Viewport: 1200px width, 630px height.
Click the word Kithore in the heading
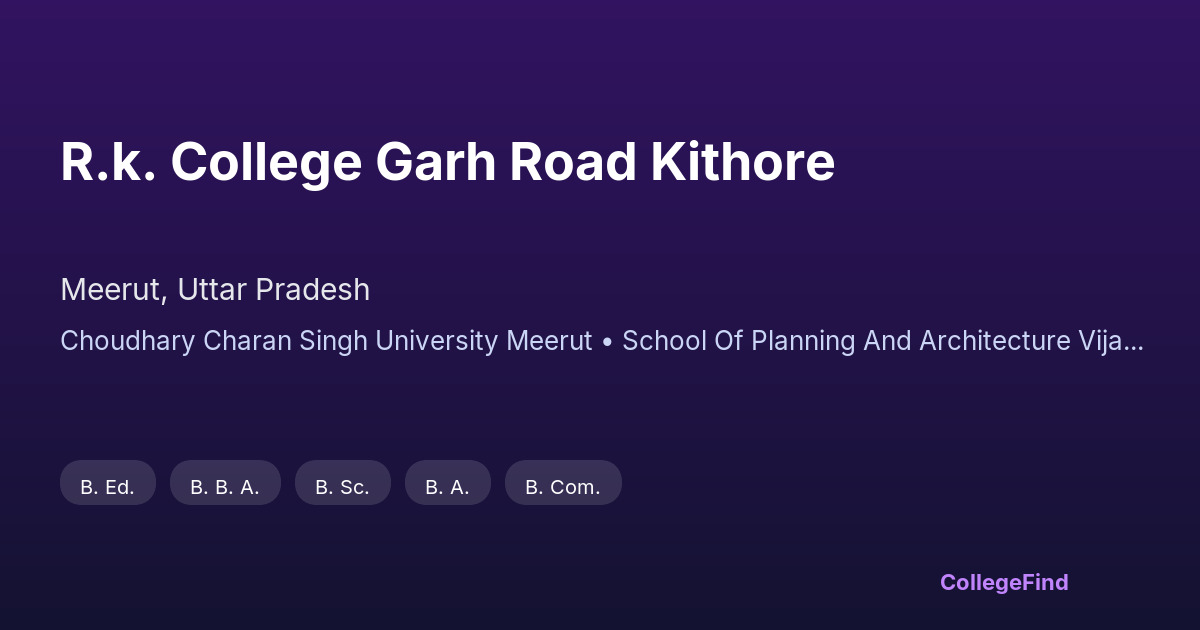[x=743, y=163]
